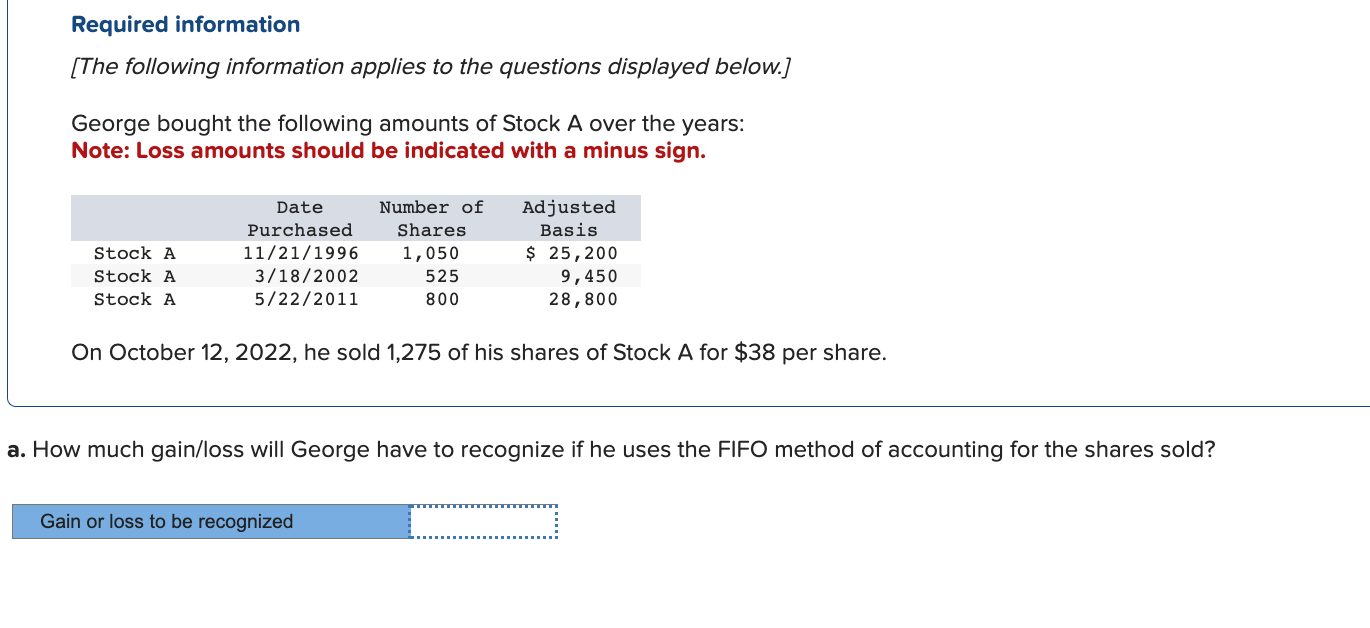Select the 'Adjusted Basis' column header
This screenshot has height=628, width=1370.
568,218
